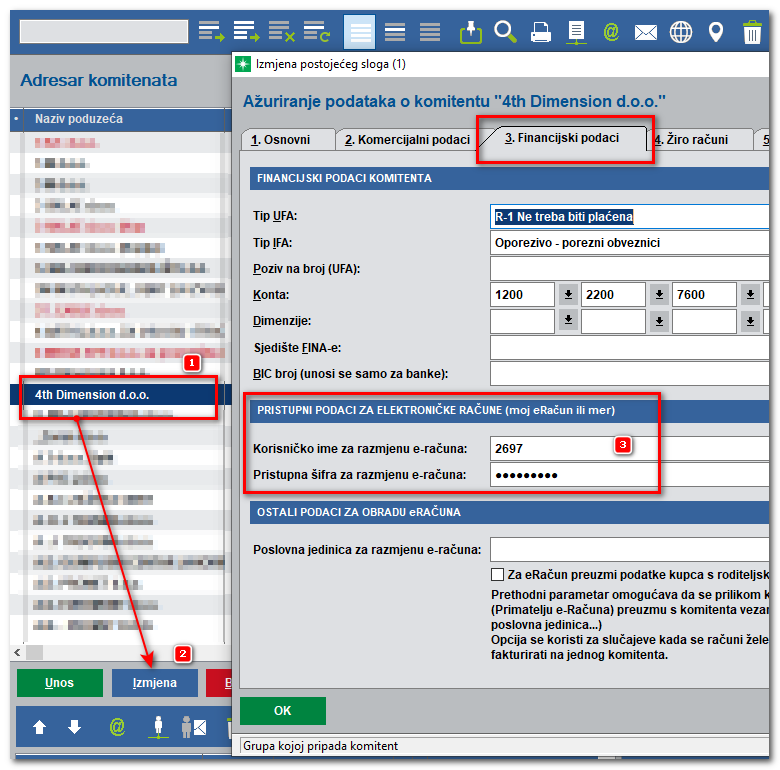Click the printer icon in toolbar
This screenshot has height=770, width=780.
coord(541,32)
